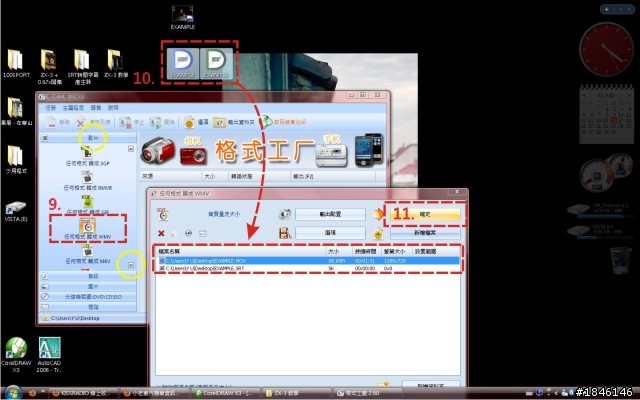This screenshot has height=400, width=640.
Task: Click the Desktop output path in status bar
Action: point(75,318)
